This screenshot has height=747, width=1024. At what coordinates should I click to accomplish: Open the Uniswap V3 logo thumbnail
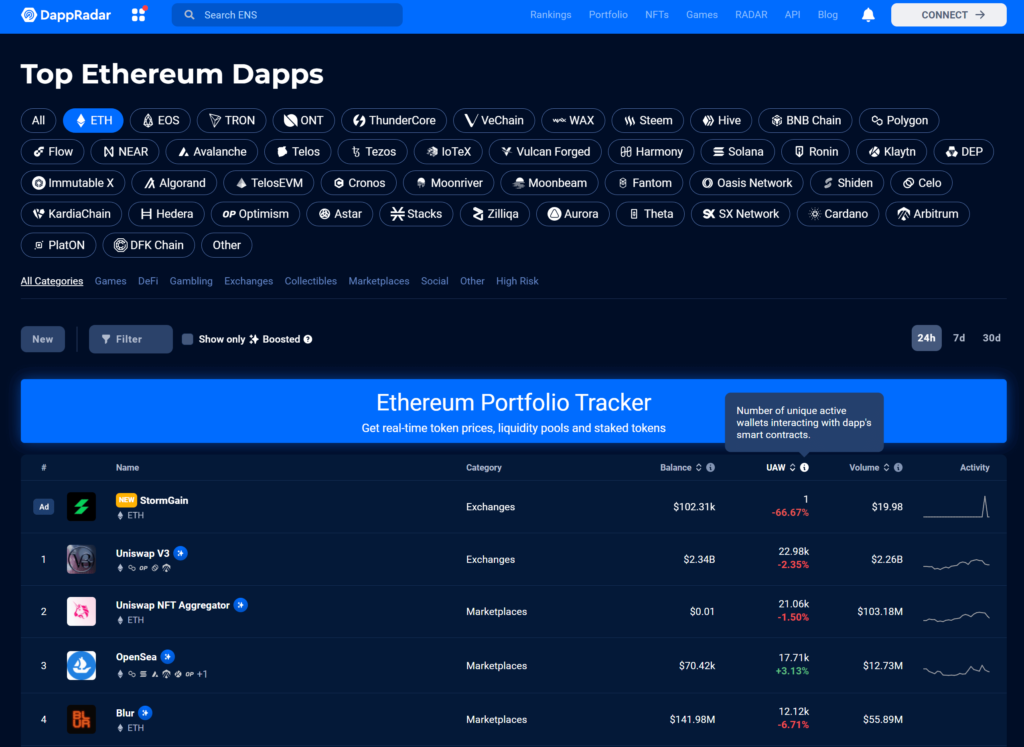tap(82, 560)
